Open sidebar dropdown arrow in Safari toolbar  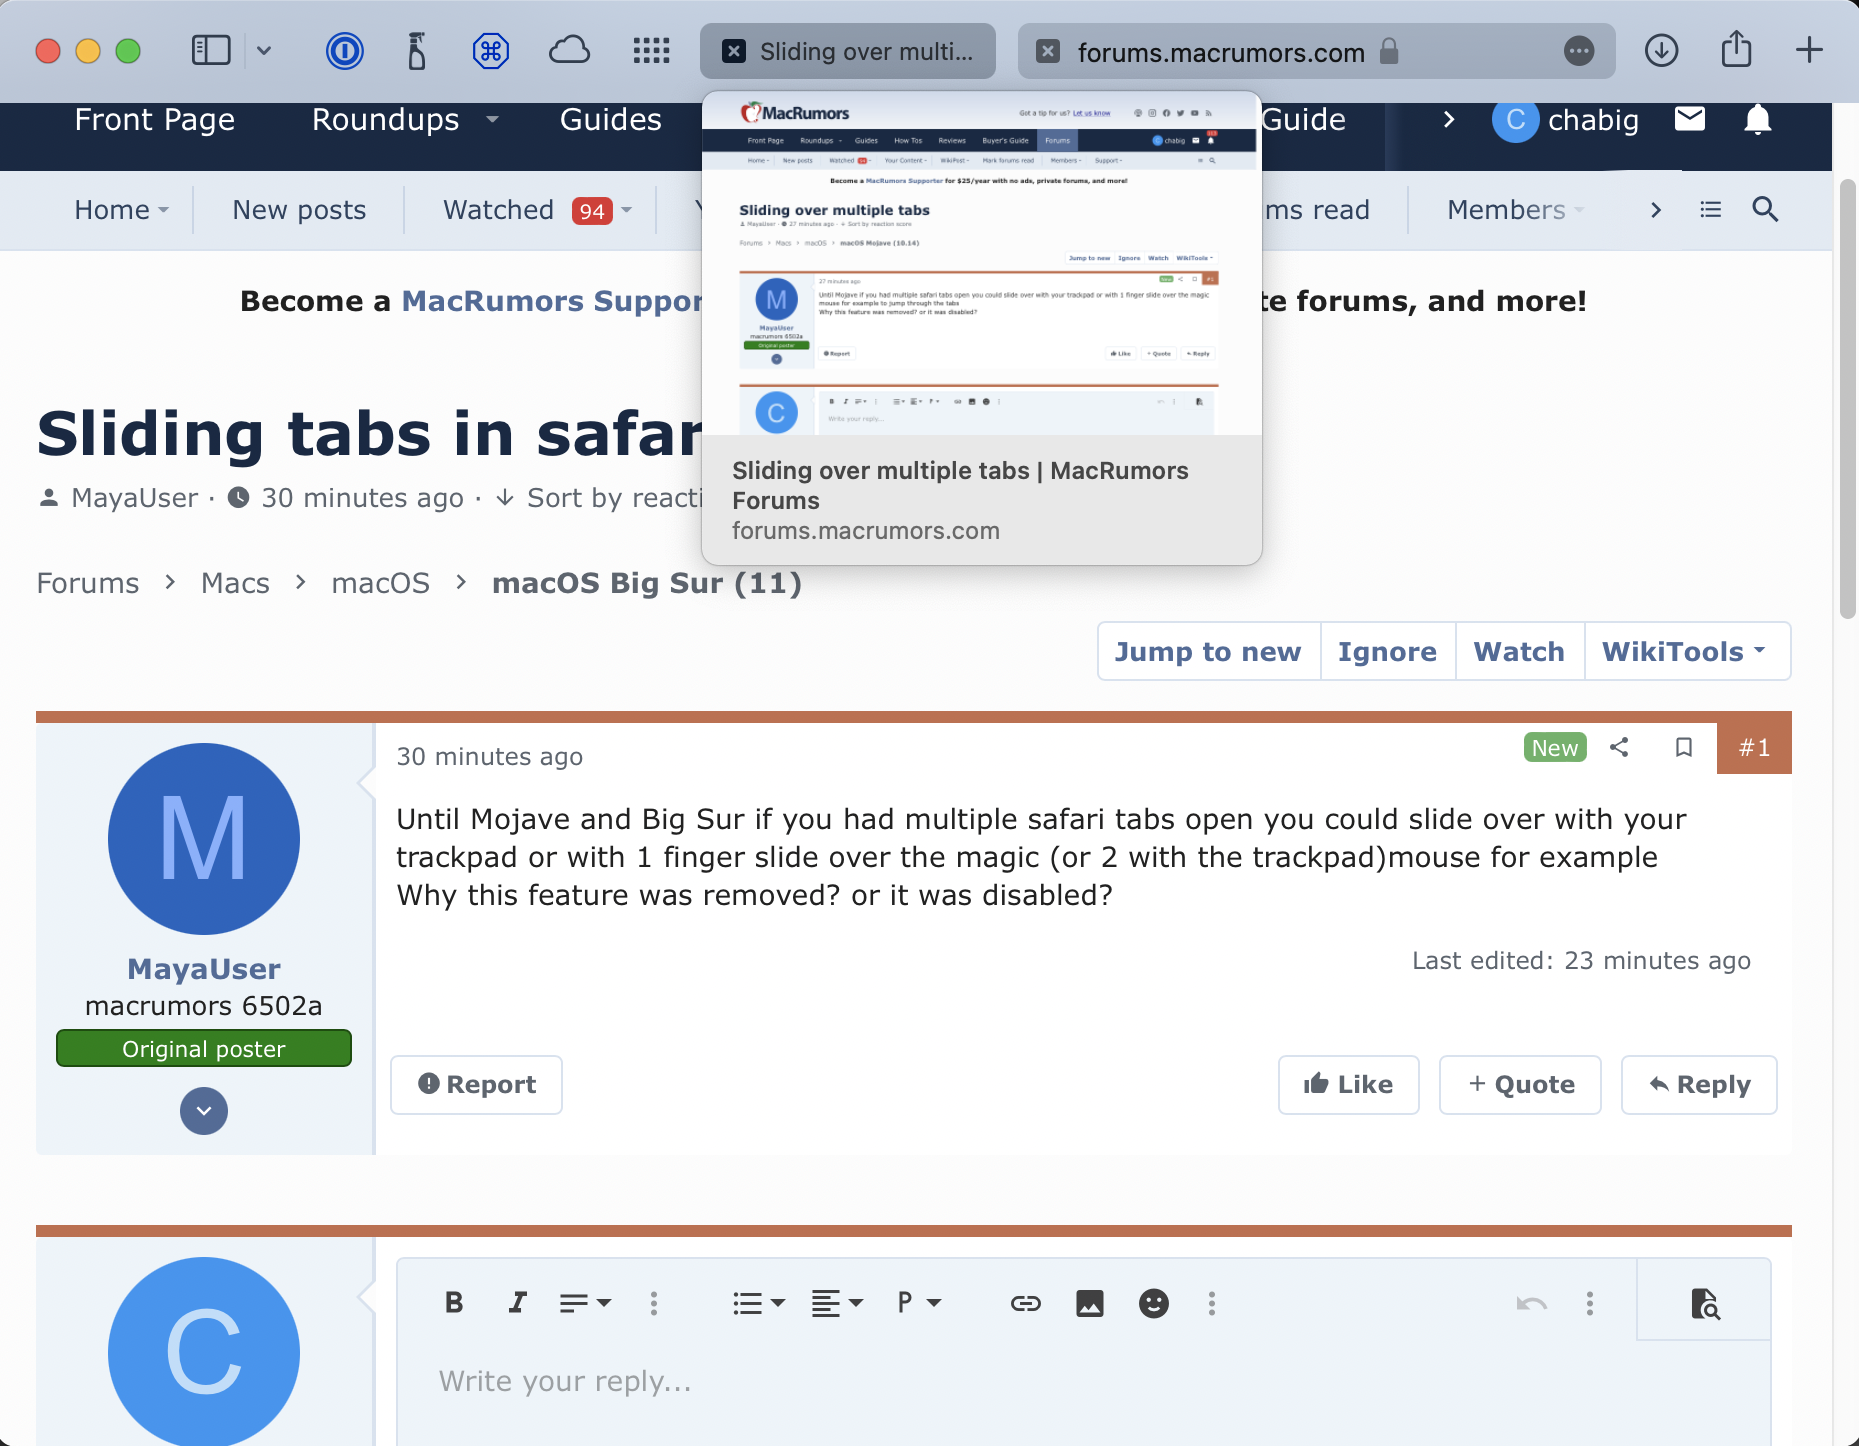coord(264,51)
